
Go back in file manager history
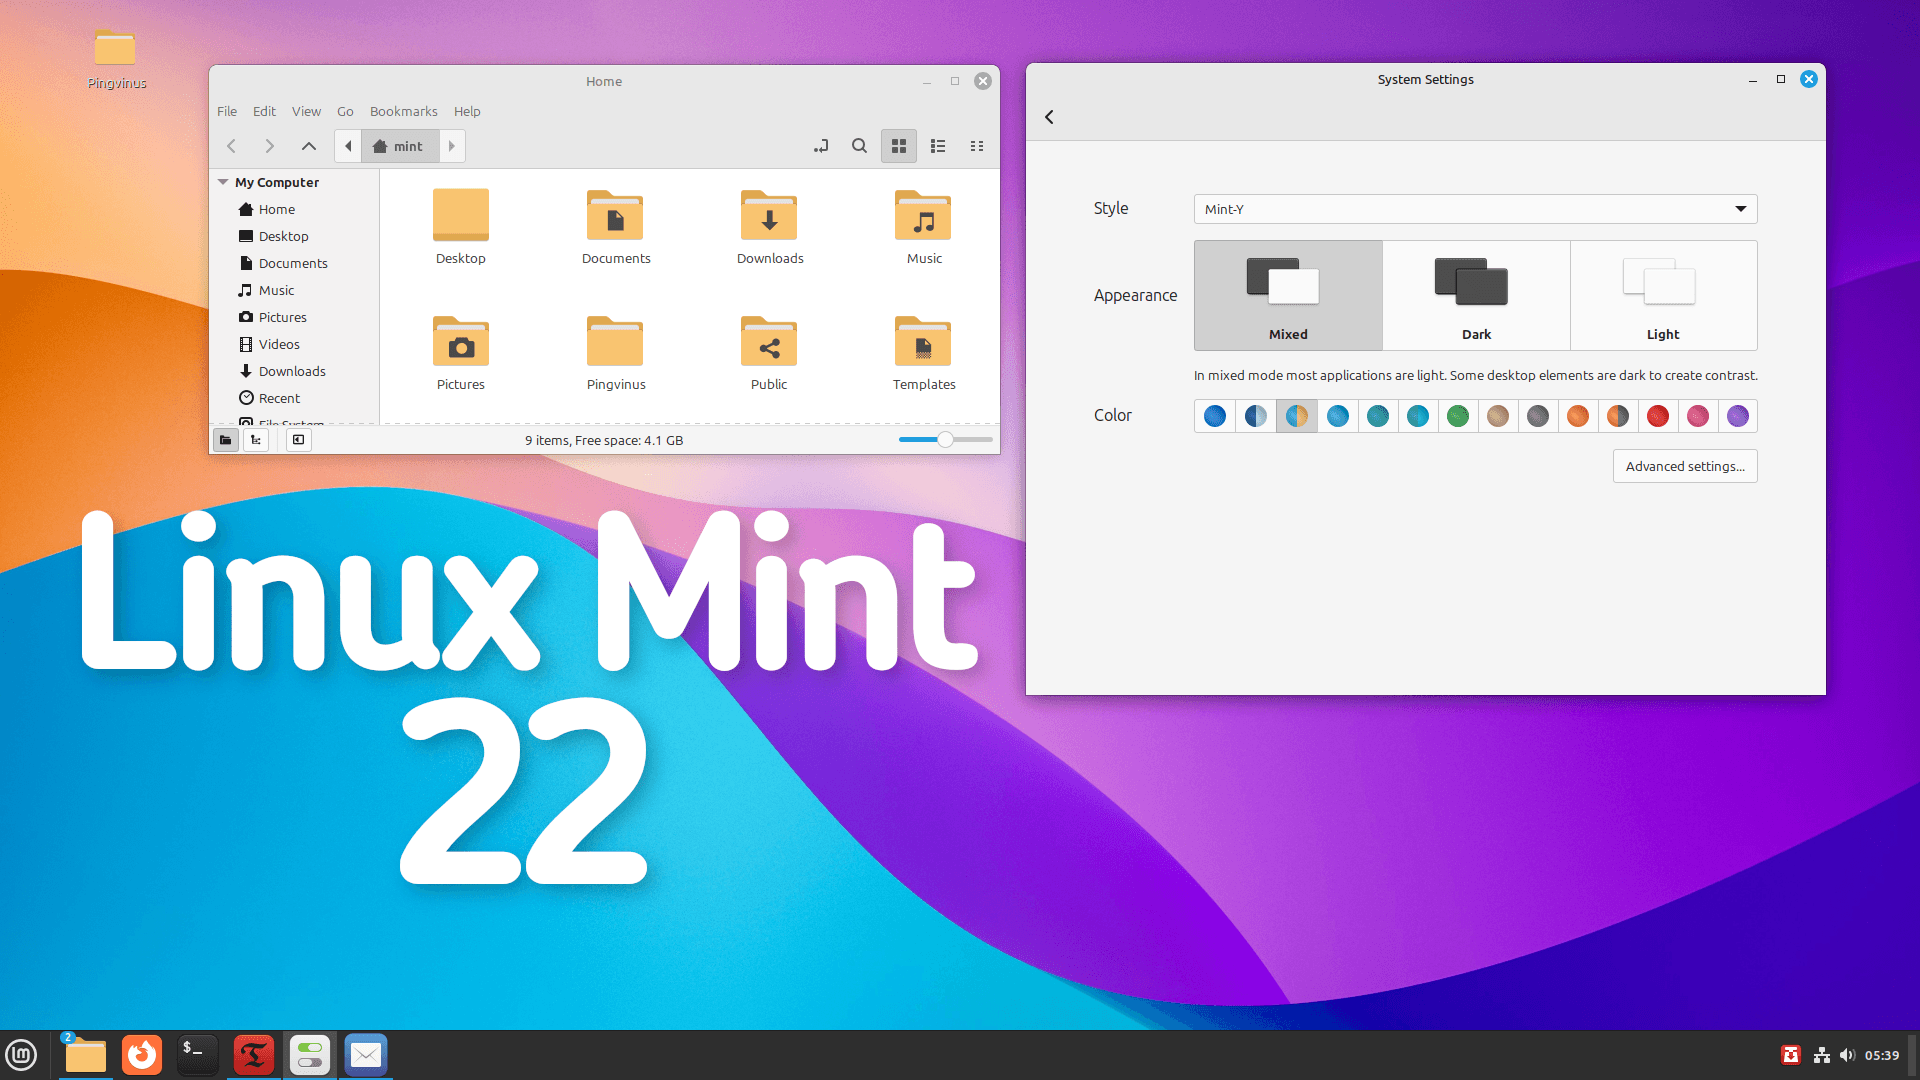232,146
